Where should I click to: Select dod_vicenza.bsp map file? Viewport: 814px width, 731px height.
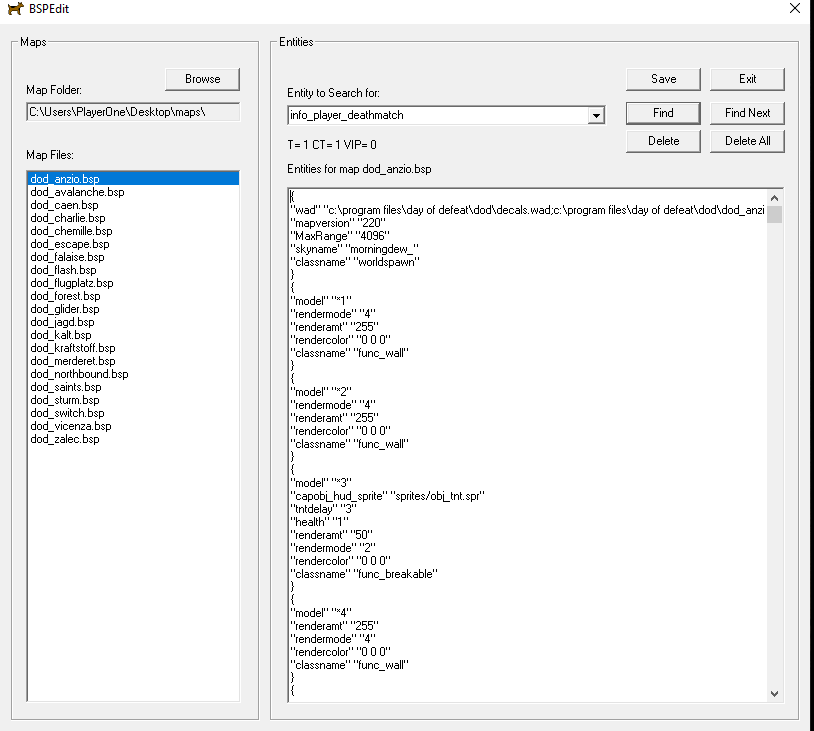[133, 426]
